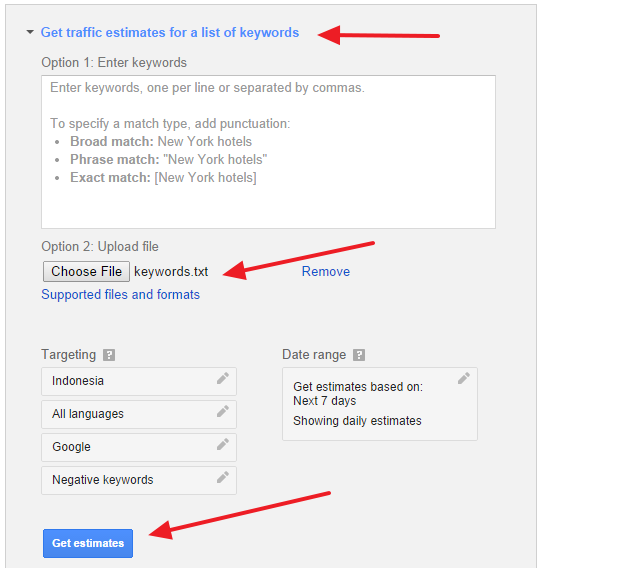Open the Indonesia location targeting box
This screenshot has width=629, height=568.
pyautogui.click(x=120, y=381)
